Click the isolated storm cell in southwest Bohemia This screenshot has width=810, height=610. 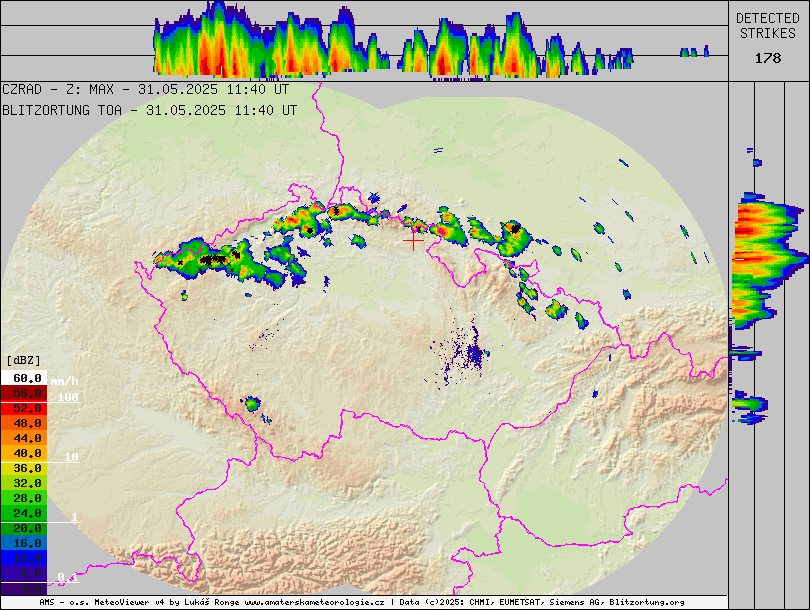(252, 404)
